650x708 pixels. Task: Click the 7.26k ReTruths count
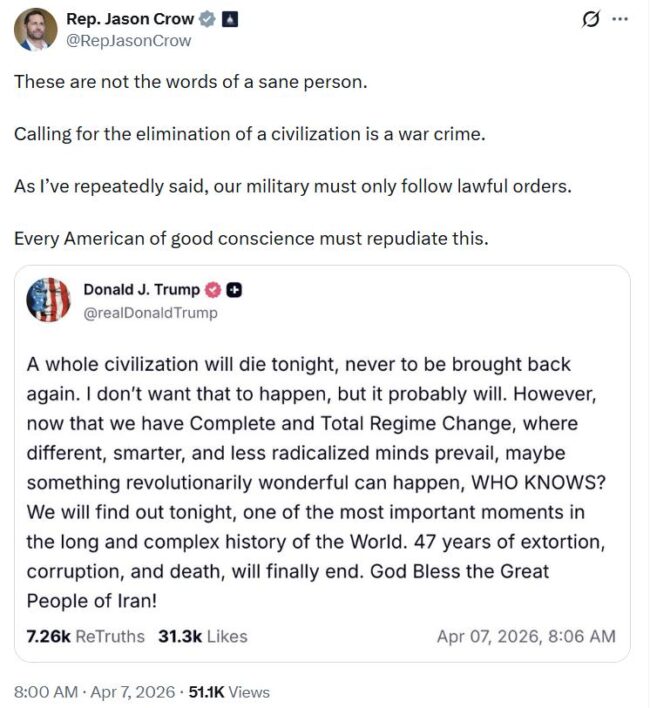click(x=85, y=636)
